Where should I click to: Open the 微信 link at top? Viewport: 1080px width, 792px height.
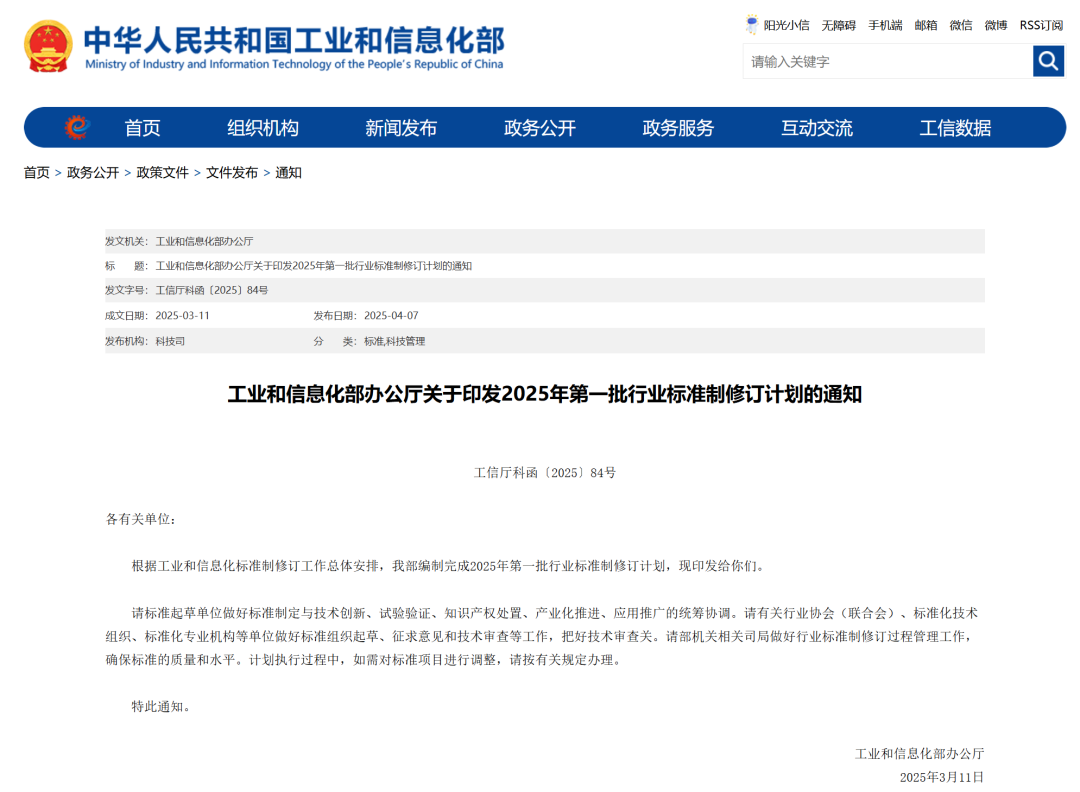960,25
